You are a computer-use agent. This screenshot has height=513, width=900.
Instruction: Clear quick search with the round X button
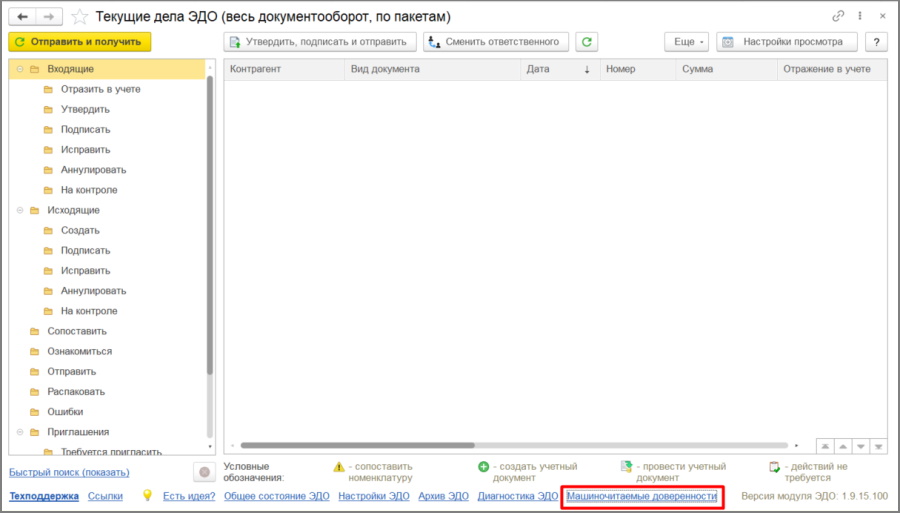tap(204, 472)
